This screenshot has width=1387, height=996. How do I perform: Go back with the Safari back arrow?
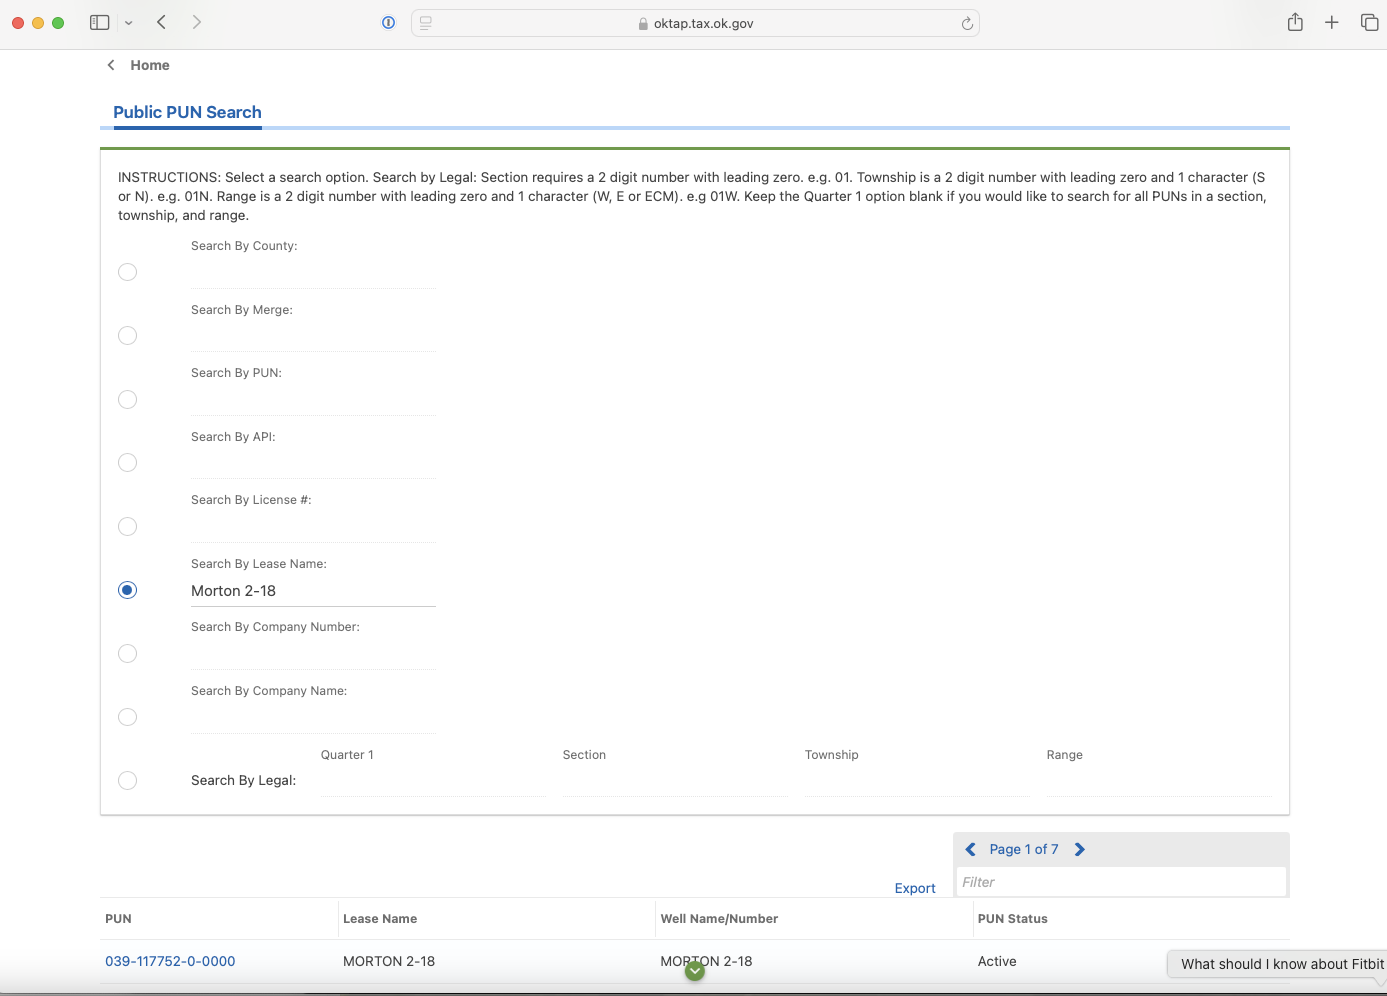point(161,22)
